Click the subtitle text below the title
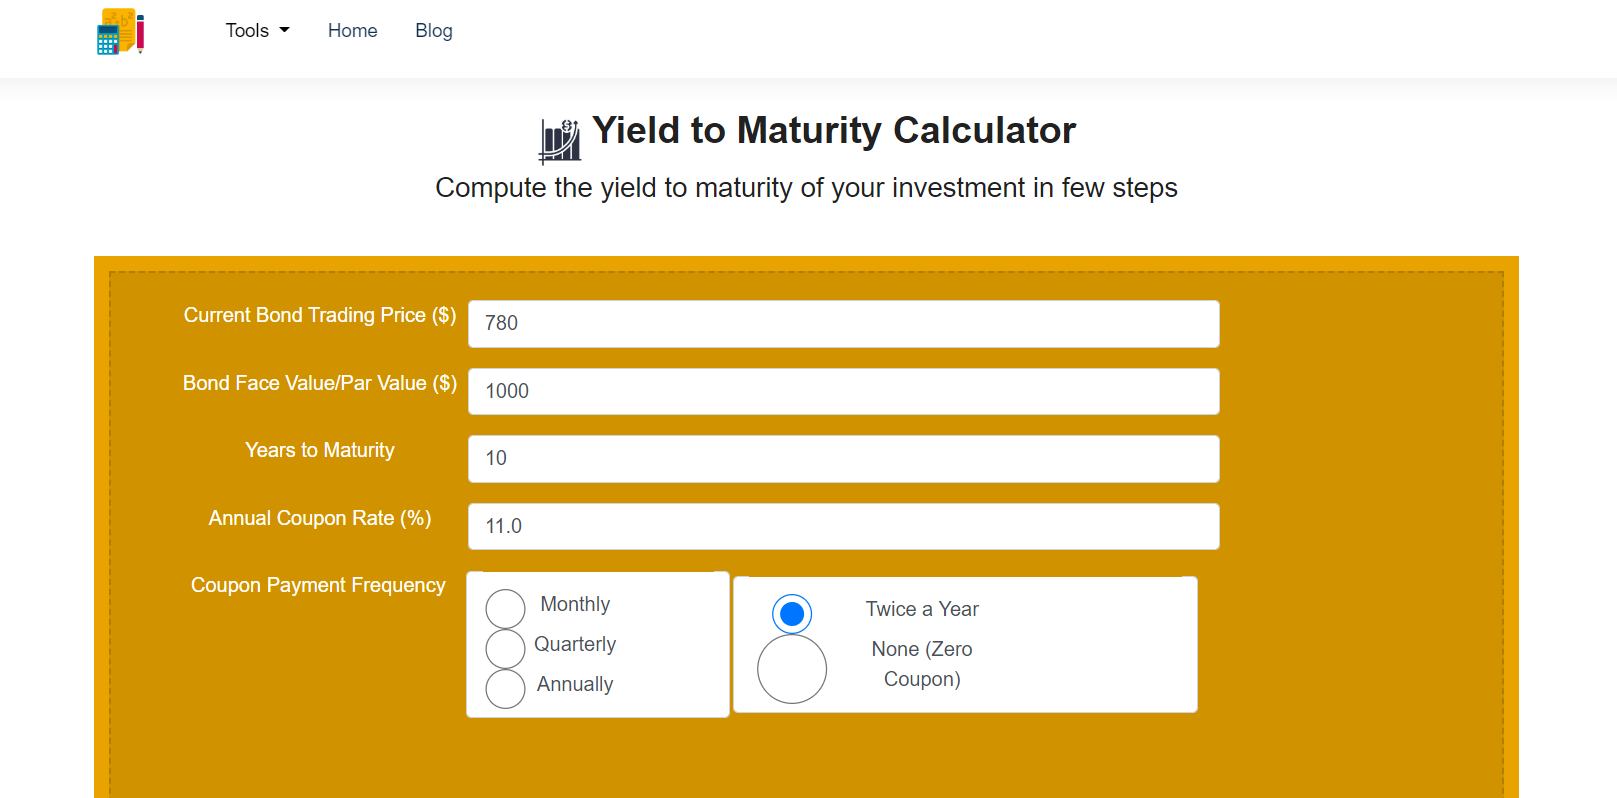Screen dimensions: 1617x798 [x=806, y=187]
